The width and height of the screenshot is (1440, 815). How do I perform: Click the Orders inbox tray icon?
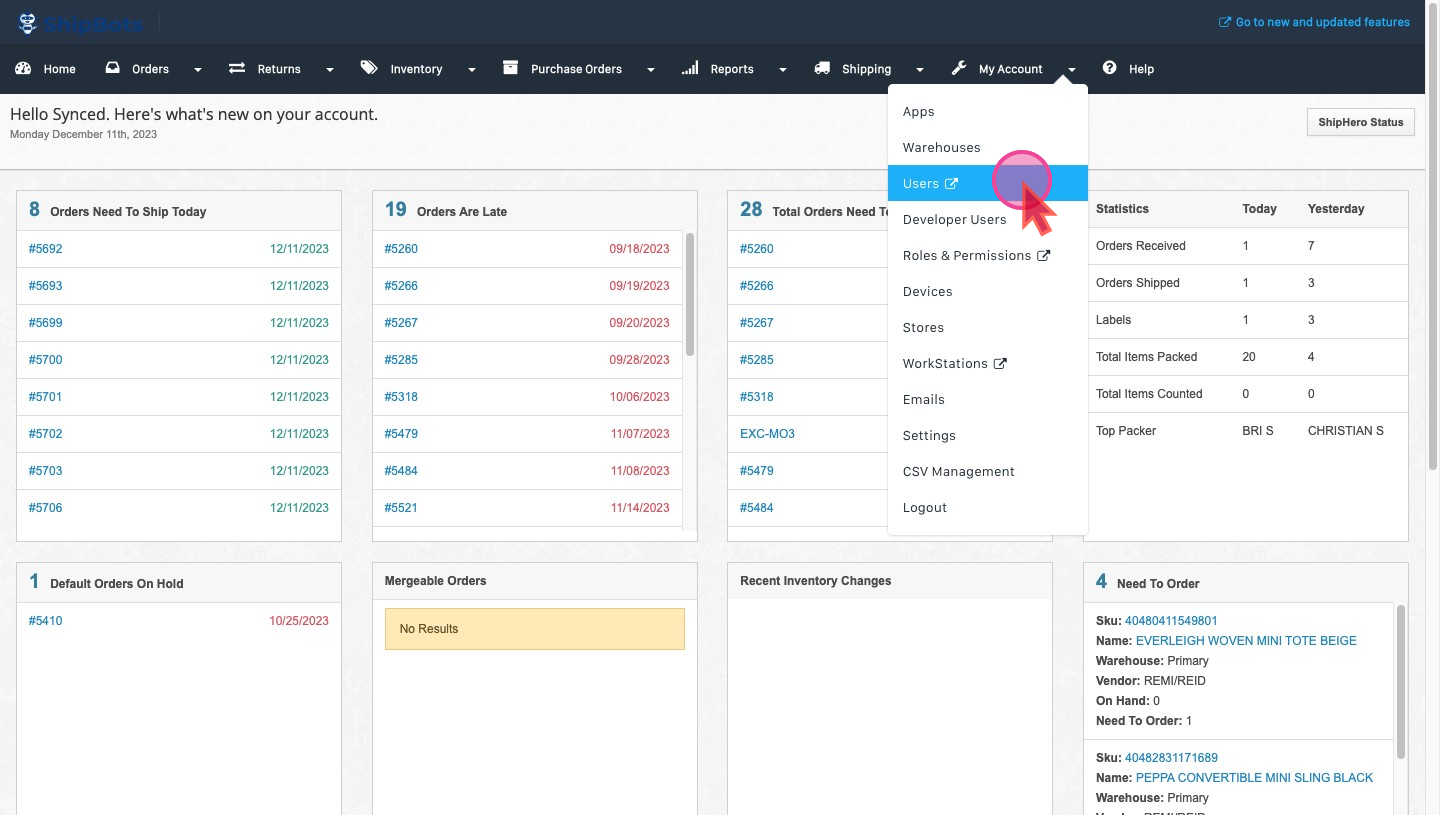[x=113, y=68]
